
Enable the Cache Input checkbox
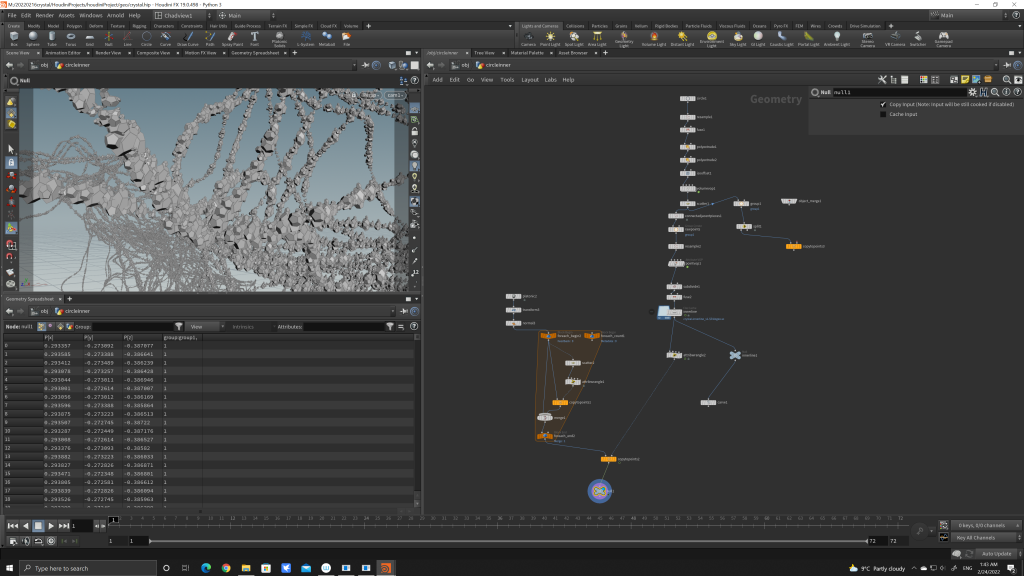click(883, 114)
